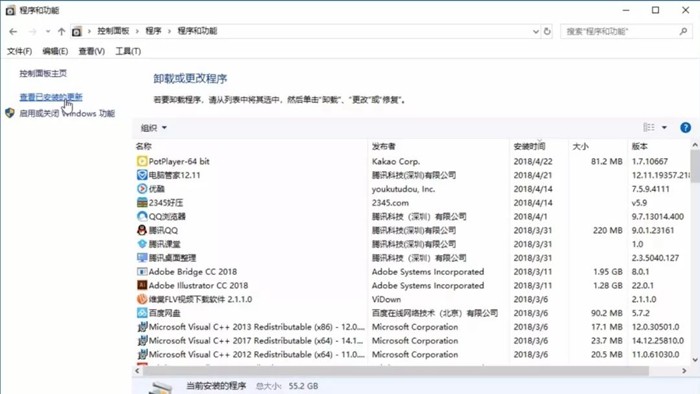Navigate to 控制面板 breadcrumb
This screenshot has height=394, width=700.
pyautogui.click(x=113, y=31)
